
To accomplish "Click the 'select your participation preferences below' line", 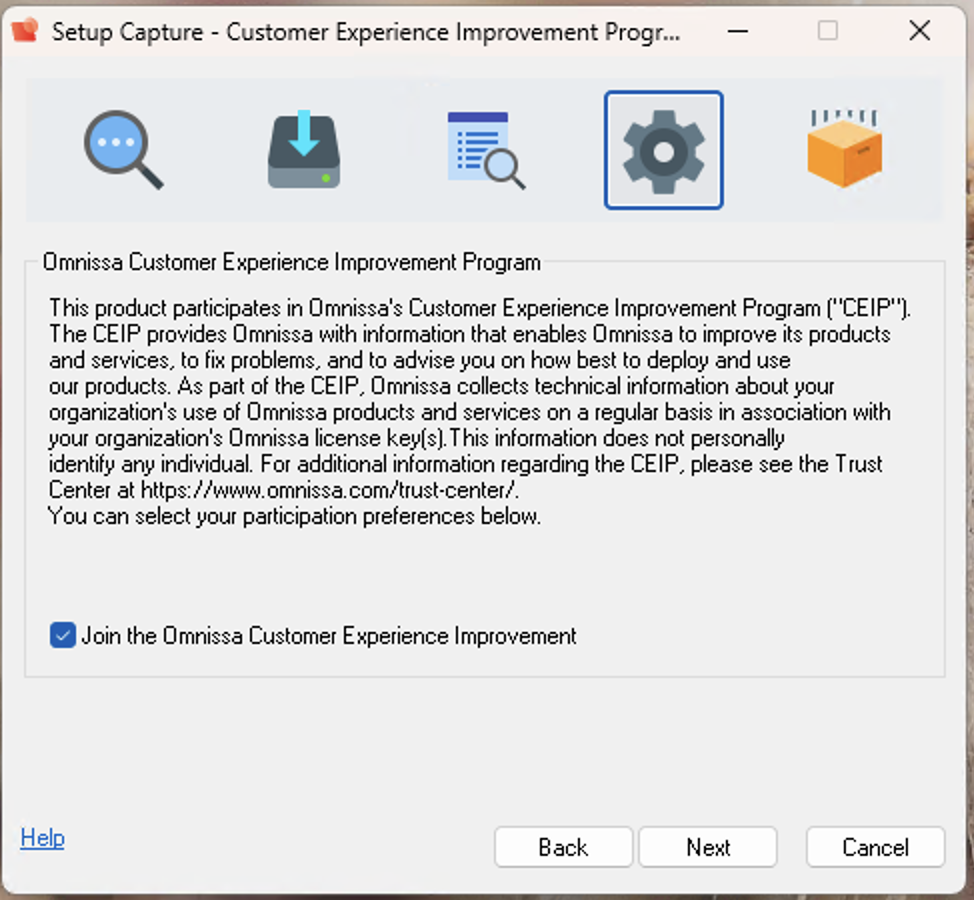I will pyautogui.click(x=295, y=517).
